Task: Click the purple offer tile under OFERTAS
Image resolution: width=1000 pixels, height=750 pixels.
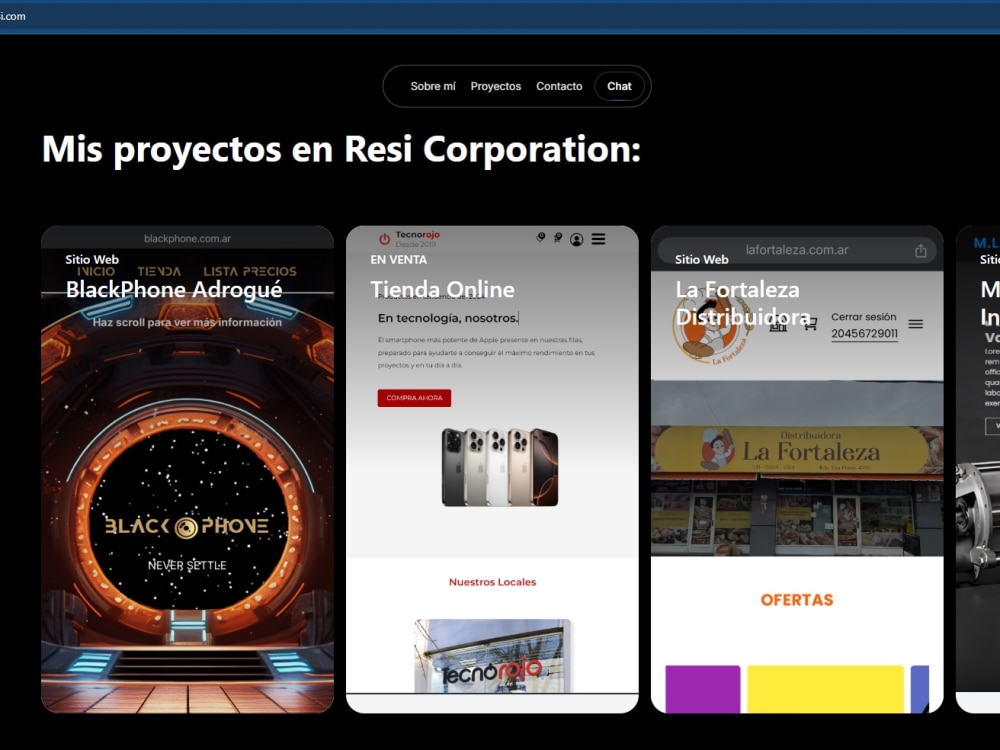Action: click(703, 689)
